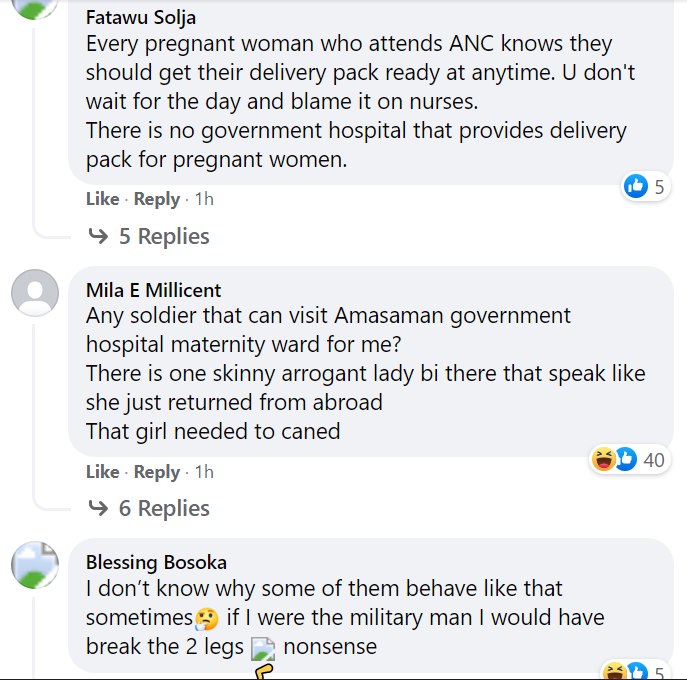Go to Blessing Bosoka's profile name
This screenshot has width=687, height=680.
[x=156, y=562]
